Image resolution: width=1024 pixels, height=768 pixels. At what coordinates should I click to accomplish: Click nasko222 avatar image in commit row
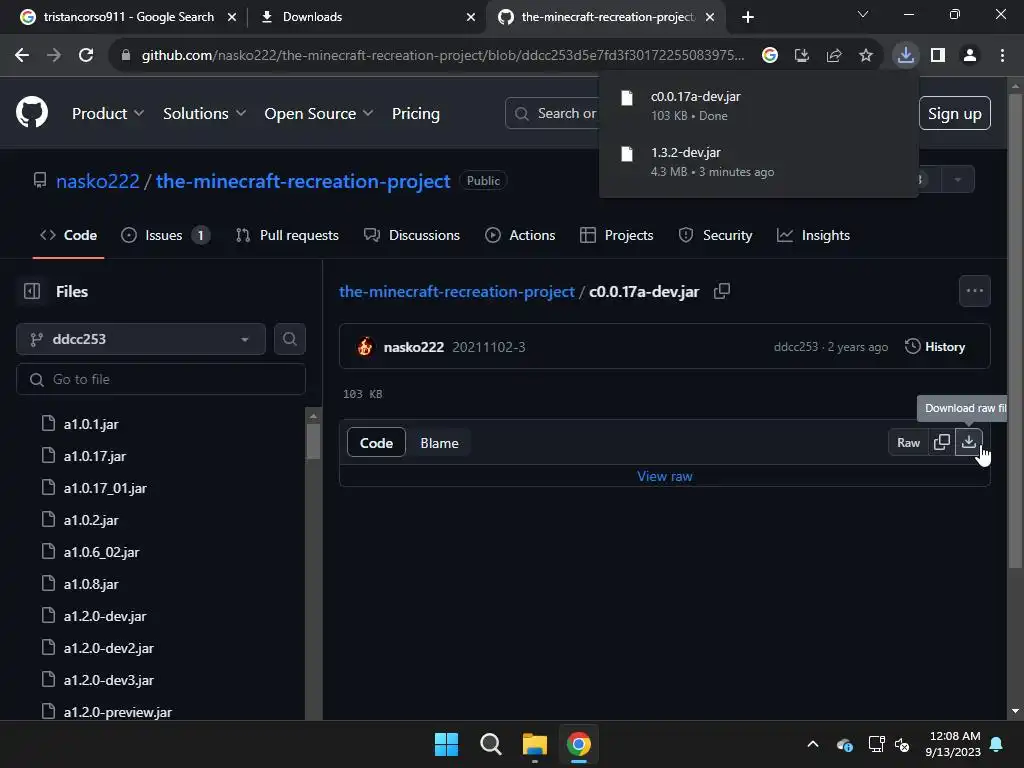pyautogui.click(x=365, y=347)
